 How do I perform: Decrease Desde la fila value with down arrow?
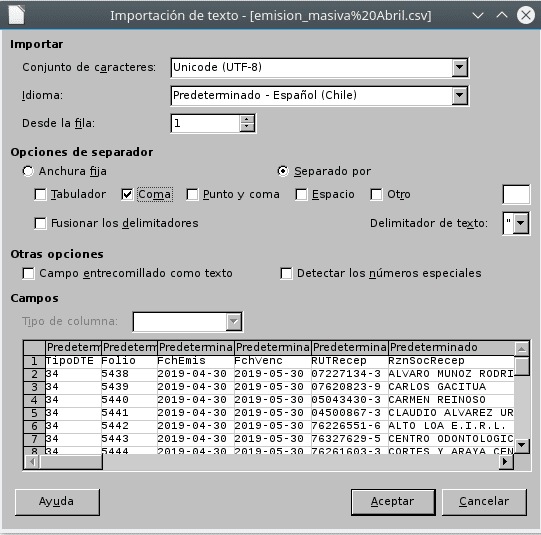[x=247, y=127]
